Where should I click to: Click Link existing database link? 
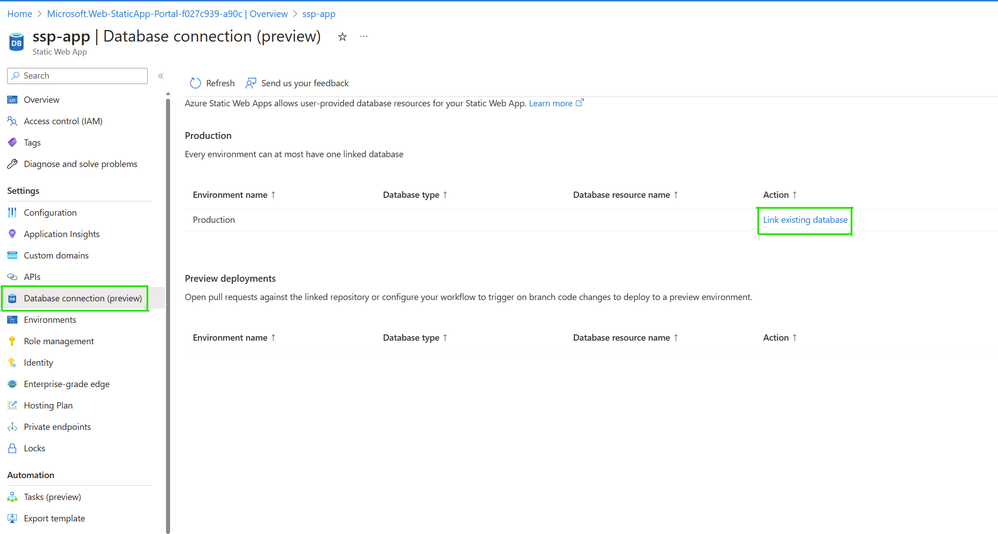coord(805,220)
